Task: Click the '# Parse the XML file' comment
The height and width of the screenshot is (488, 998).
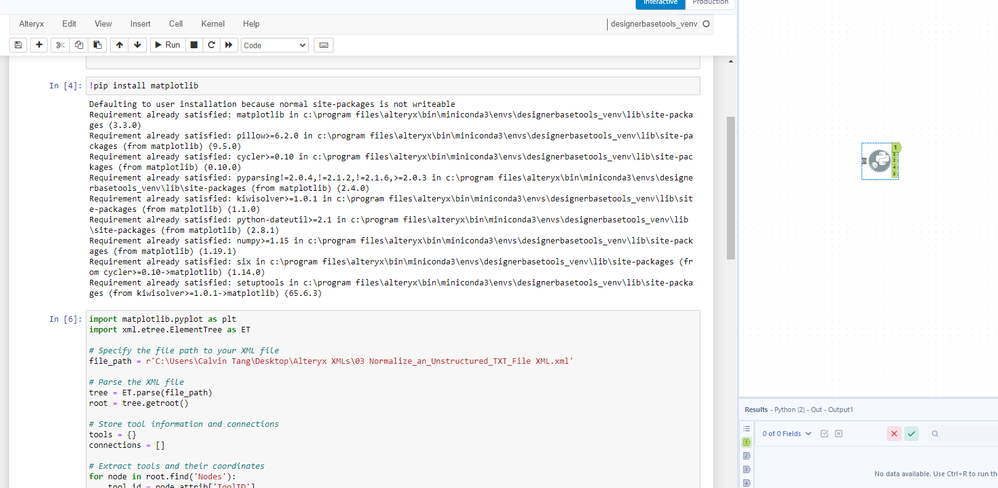Action: pos(136,382)
